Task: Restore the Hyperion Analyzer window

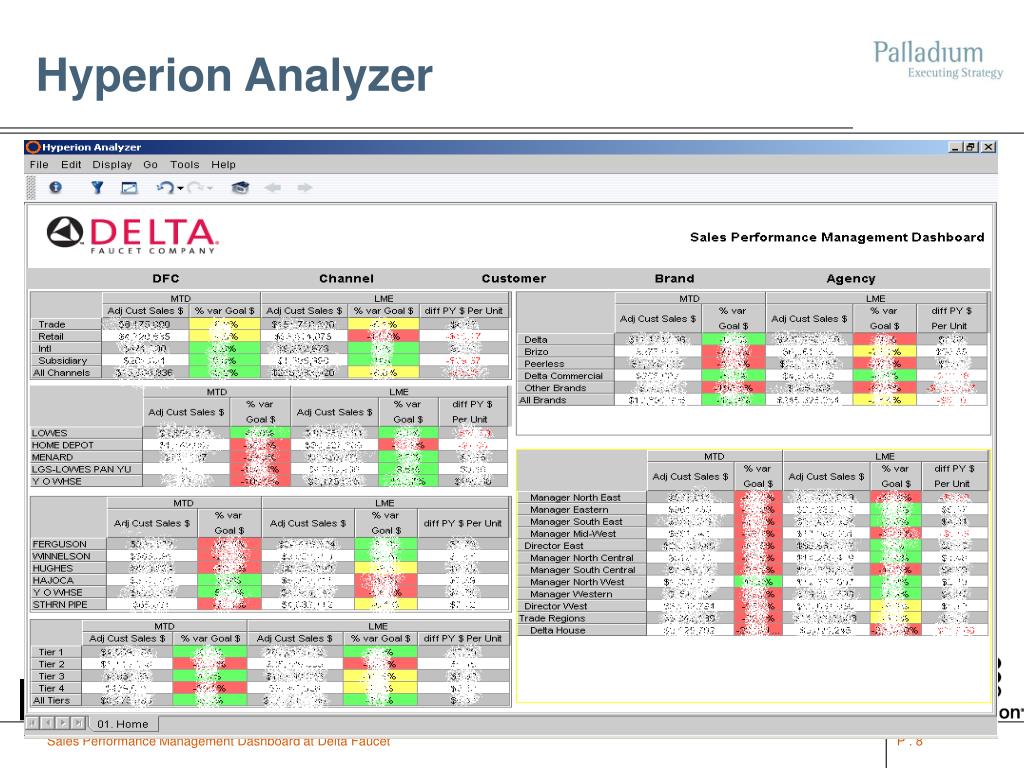Action: point(972,147)
